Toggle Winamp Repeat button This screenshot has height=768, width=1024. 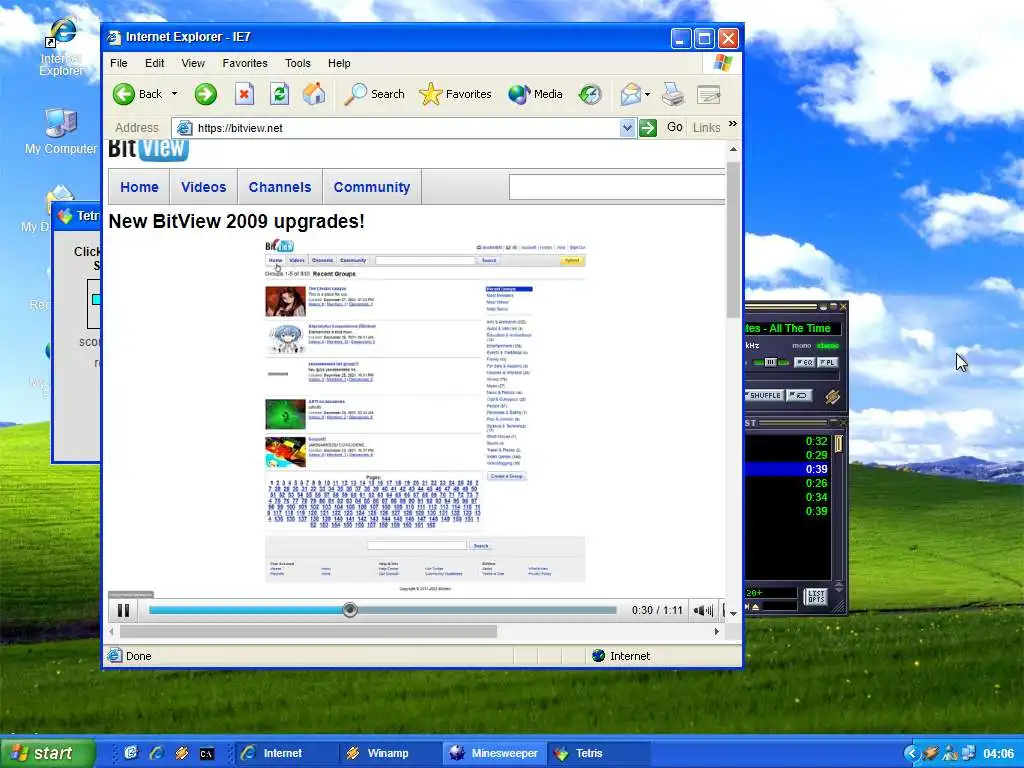pyautogui.click(x=798, y=395)
